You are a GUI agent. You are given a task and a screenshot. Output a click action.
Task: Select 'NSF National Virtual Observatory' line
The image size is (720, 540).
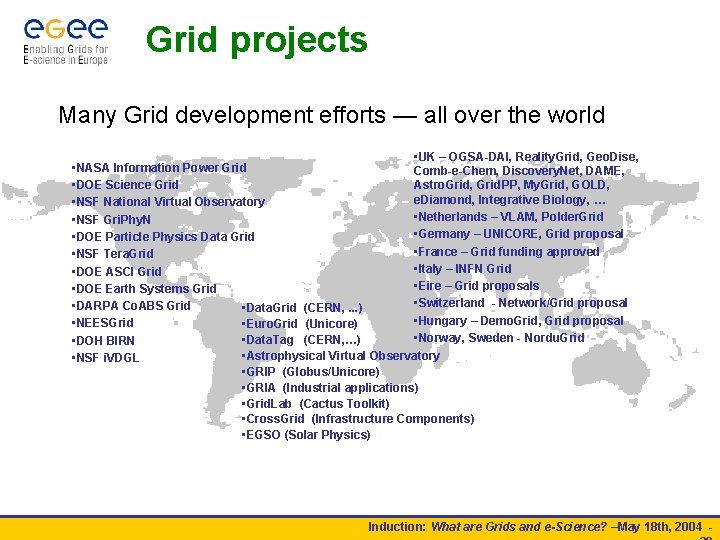pyautogui.click(x=168, y=202)
